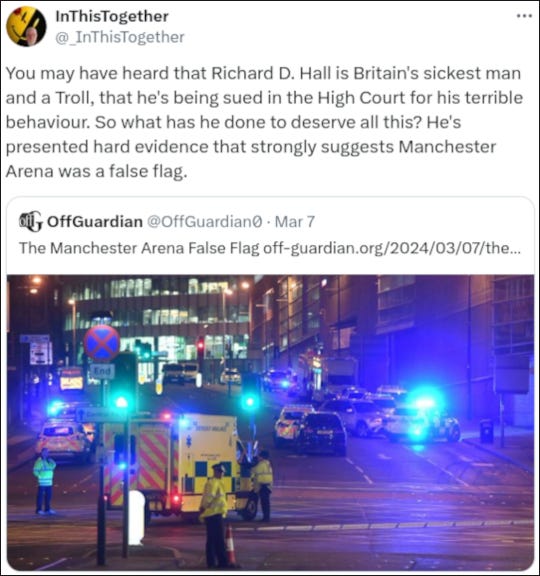
Task: Click the InThisTogether display name
Action: pyautogui.click(x=112, y=16)
